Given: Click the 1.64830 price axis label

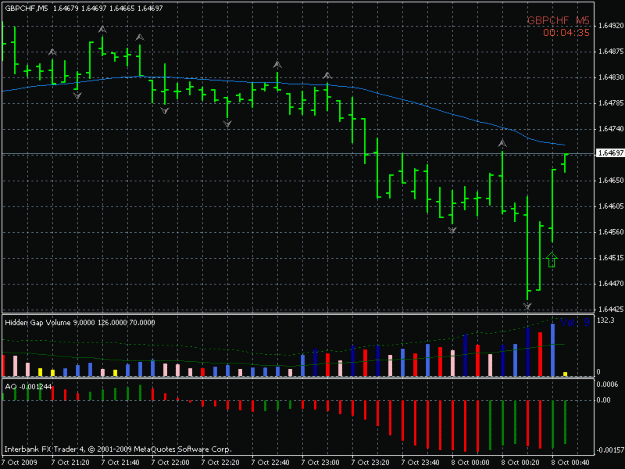Looking at the screenshot, I should tap(611, 77).
